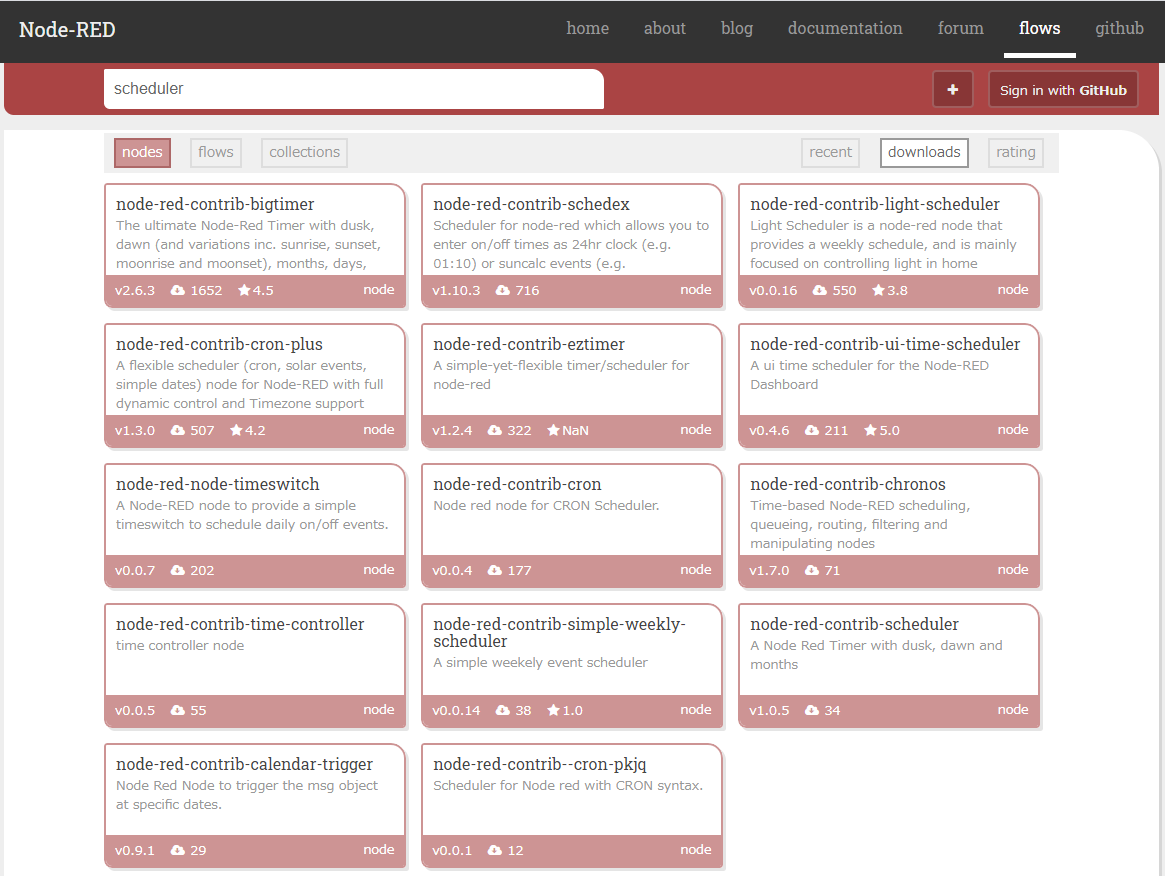Open node-red-contrib-chronos

coord(848,484)
